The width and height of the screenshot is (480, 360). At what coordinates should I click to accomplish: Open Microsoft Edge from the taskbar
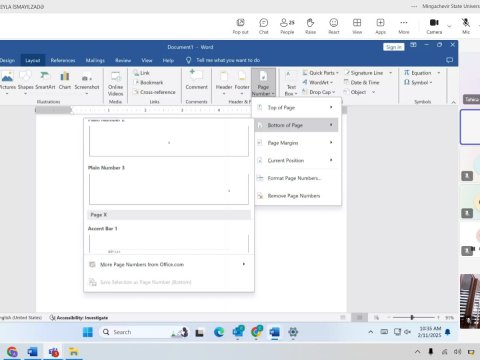(219, 332)
